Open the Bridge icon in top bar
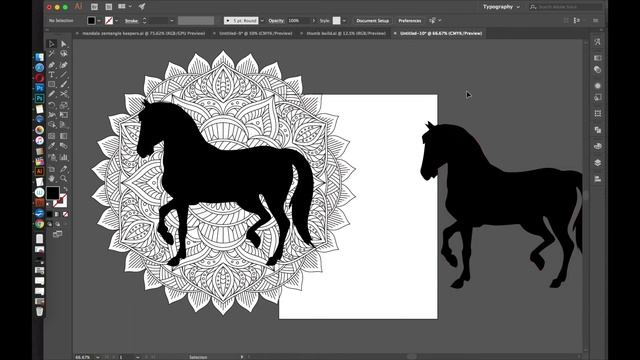The image size is (640, 360). (94, 7)
